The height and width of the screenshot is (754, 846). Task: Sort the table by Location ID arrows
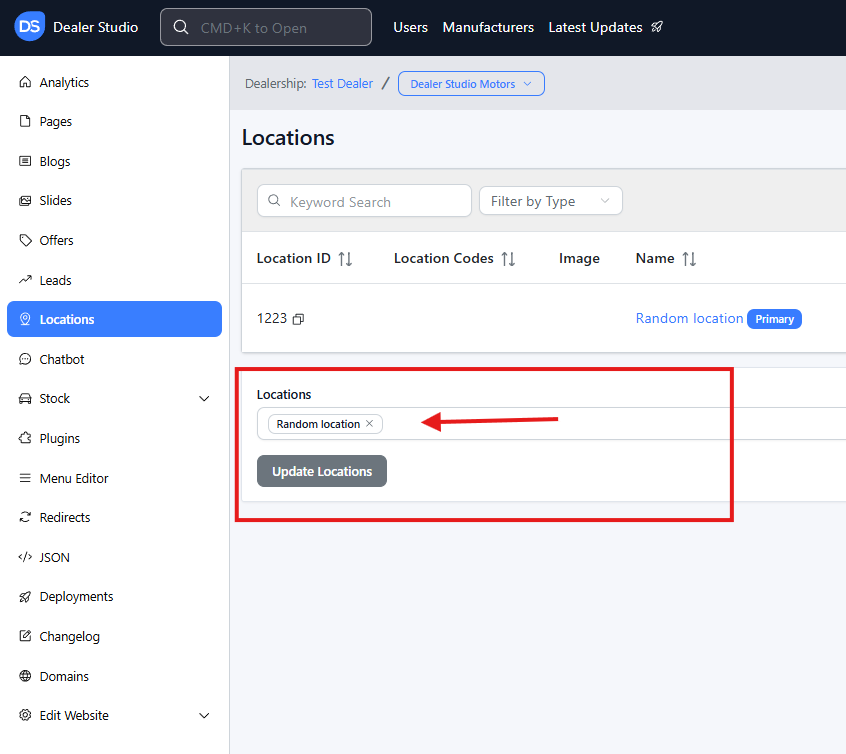coord(345,259)
